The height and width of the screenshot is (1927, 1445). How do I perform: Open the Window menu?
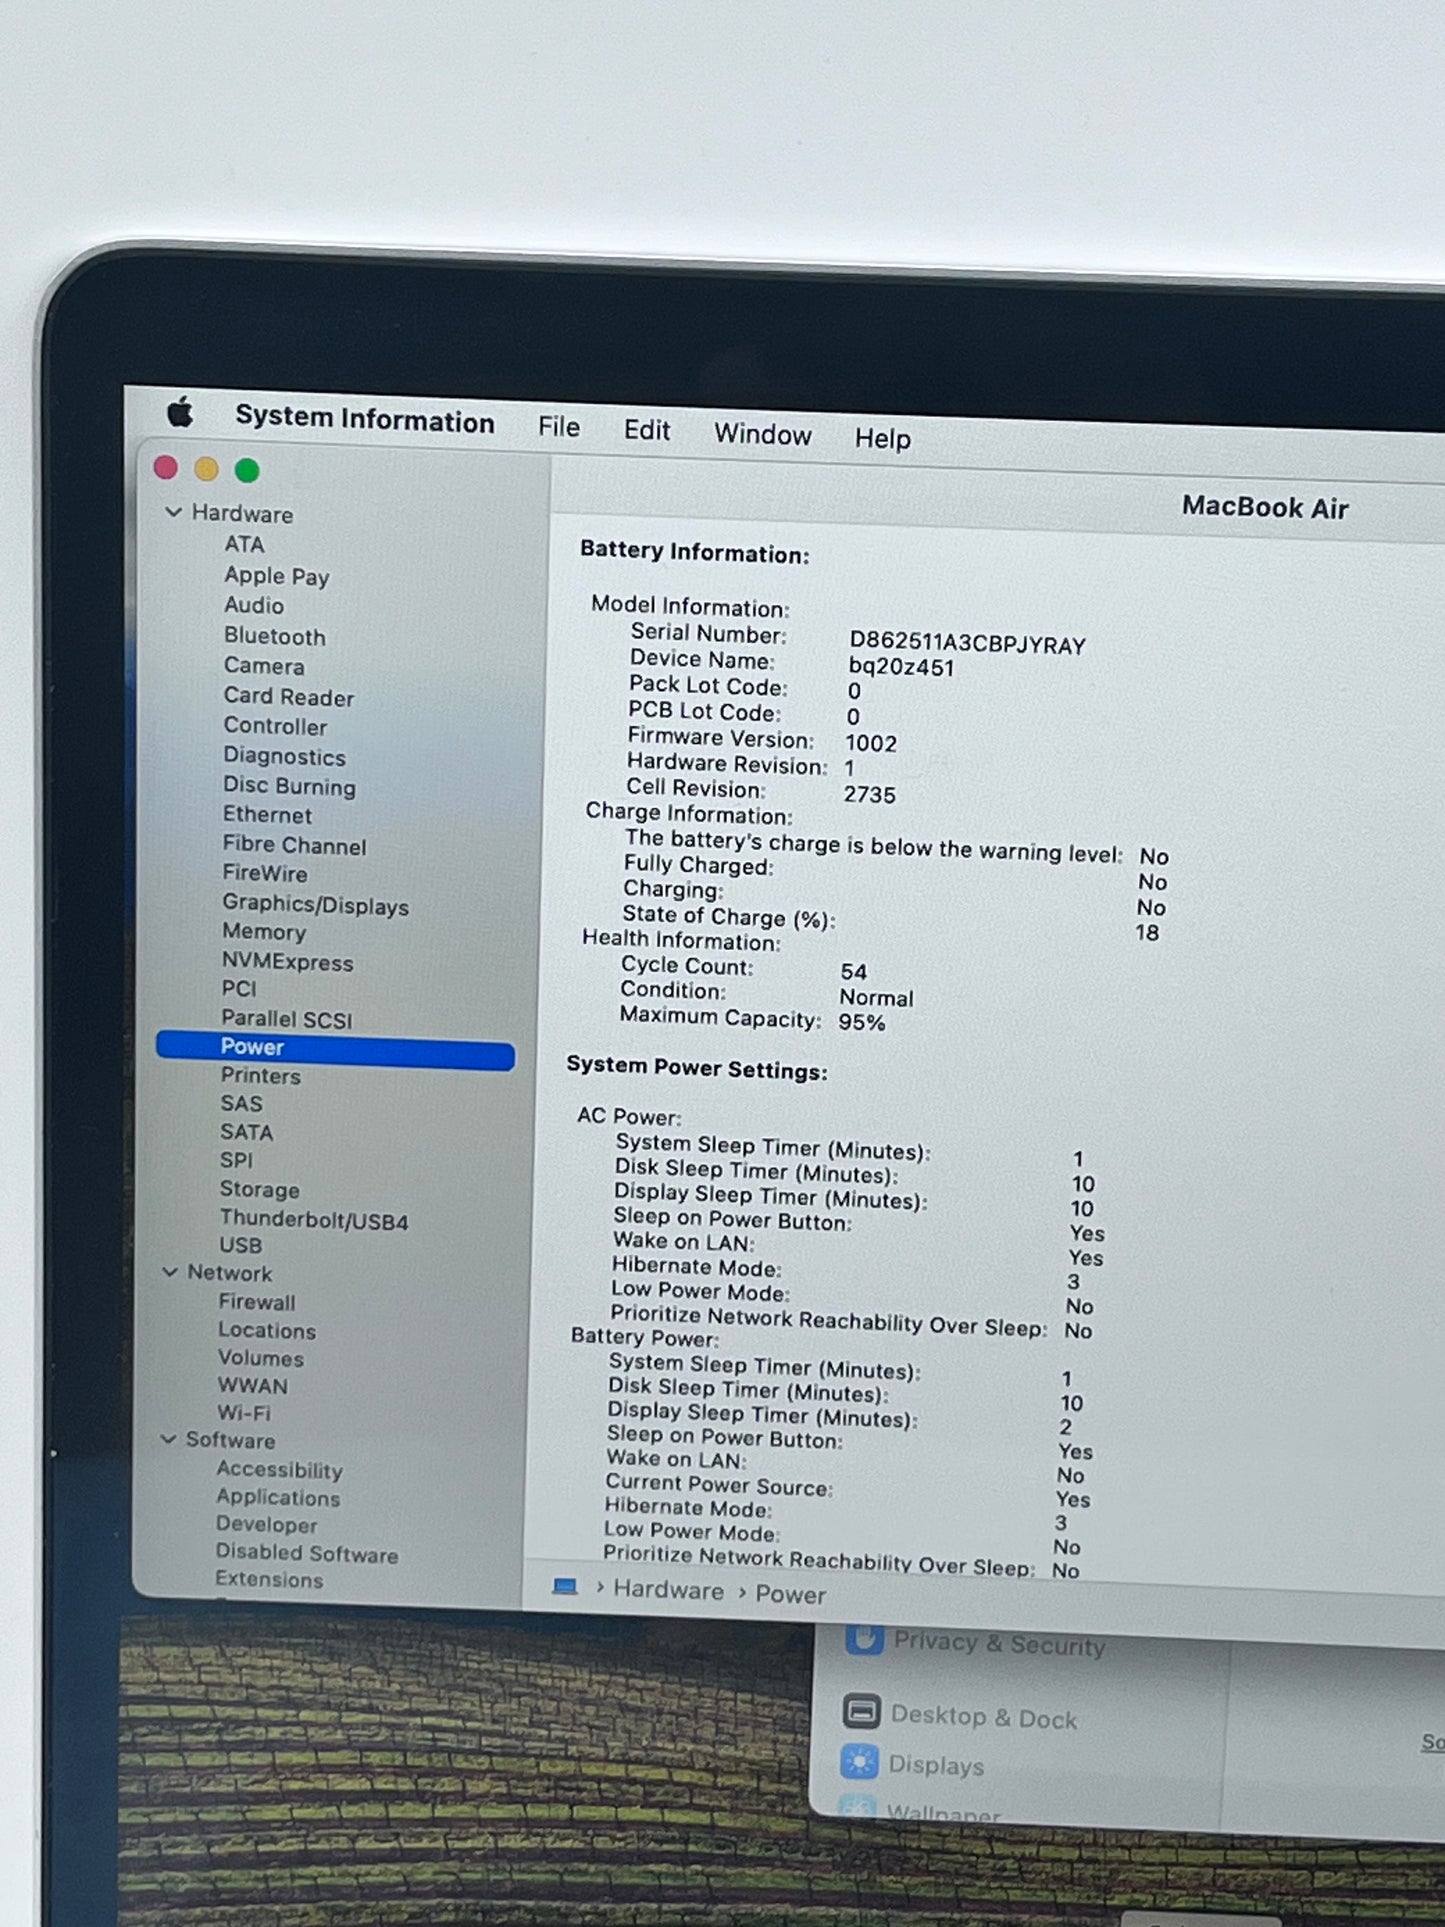pos(763,434)
